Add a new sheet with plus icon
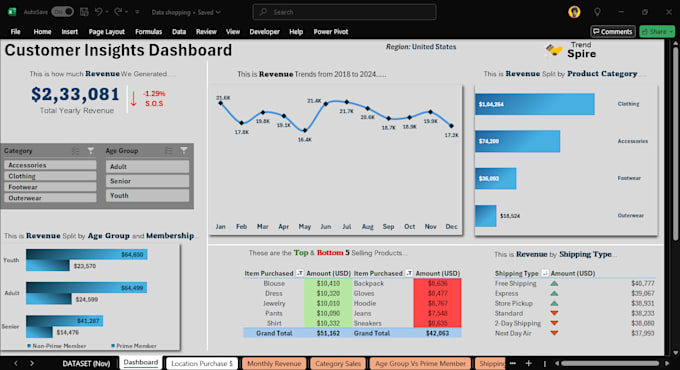This screenshot has height=370, width=680. coord(528,363)
